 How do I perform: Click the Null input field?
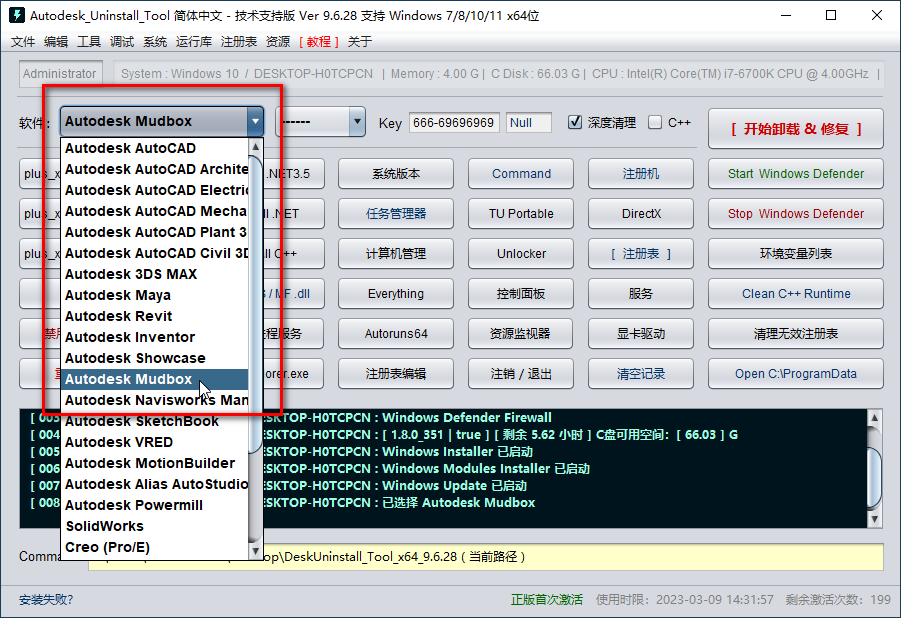tap(529, 122)
